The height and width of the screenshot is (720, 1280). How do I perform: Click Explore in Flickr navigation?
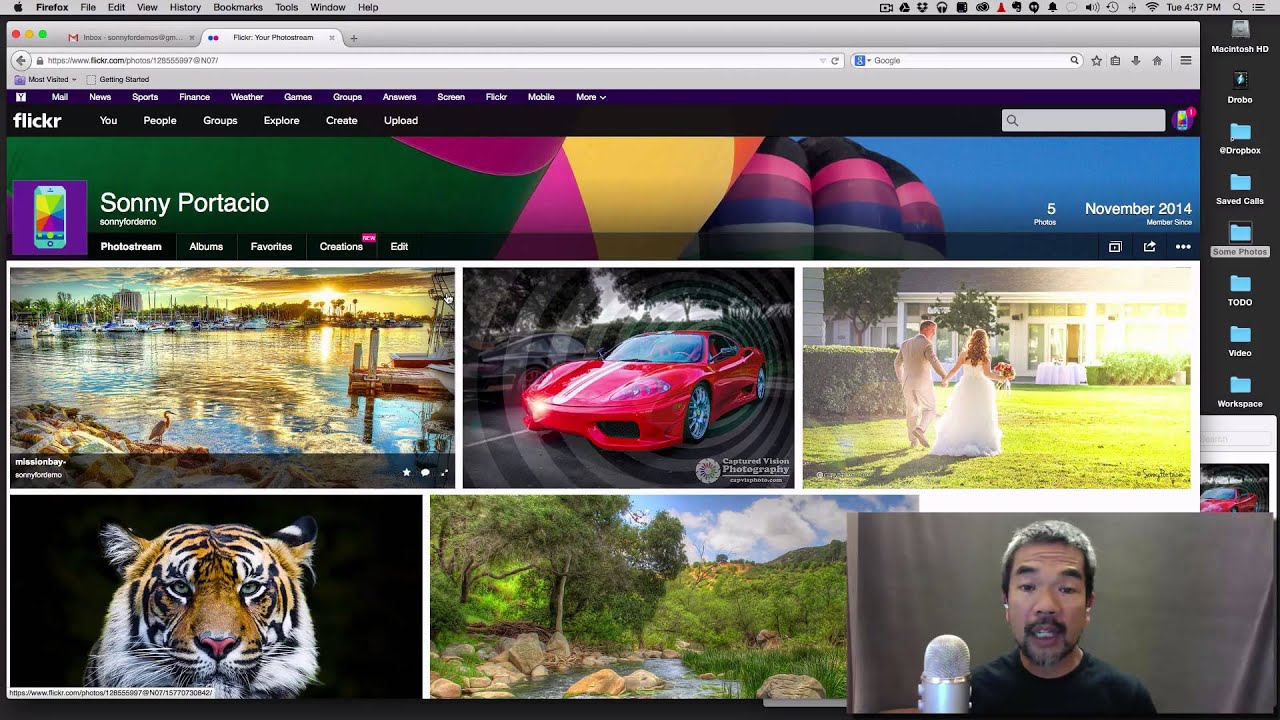click(281, 121)
